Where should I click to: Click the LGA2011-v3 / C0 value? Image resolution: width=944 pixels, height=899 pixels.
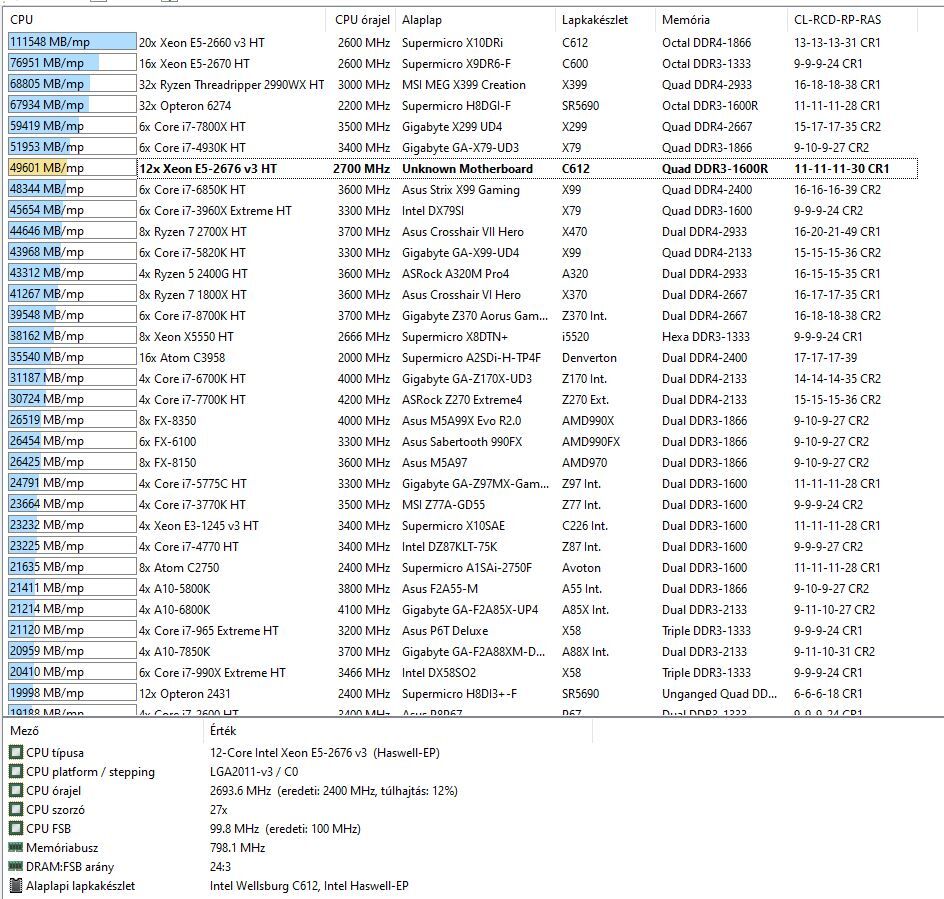pyautogui.click(x=254, y=771)
